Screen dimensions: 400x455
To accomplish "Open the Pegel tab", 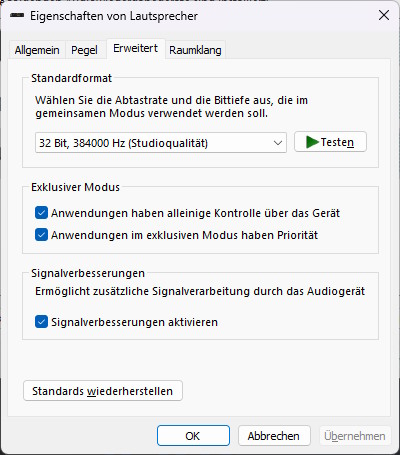I will (x=84, y=50).
